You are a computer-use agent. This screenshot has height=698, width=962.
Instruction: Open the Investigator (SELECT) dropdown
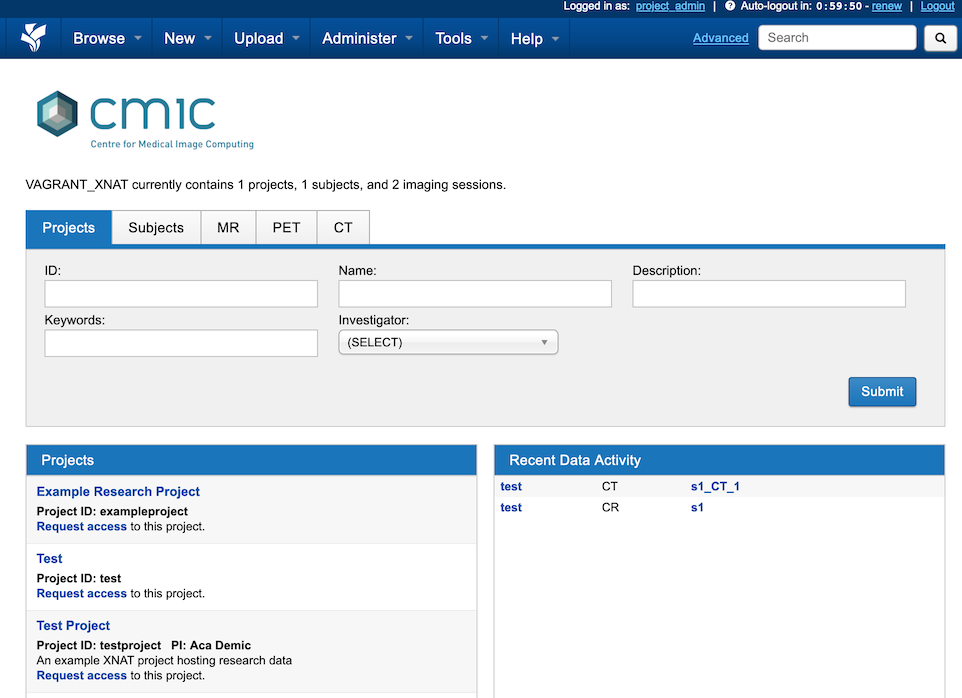[447, 341]
